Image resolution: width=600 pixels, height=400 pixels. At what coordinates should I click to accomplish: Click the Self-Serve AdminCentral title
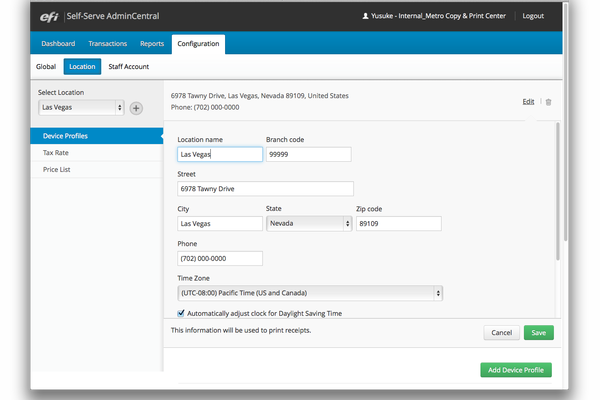point(113,16)
